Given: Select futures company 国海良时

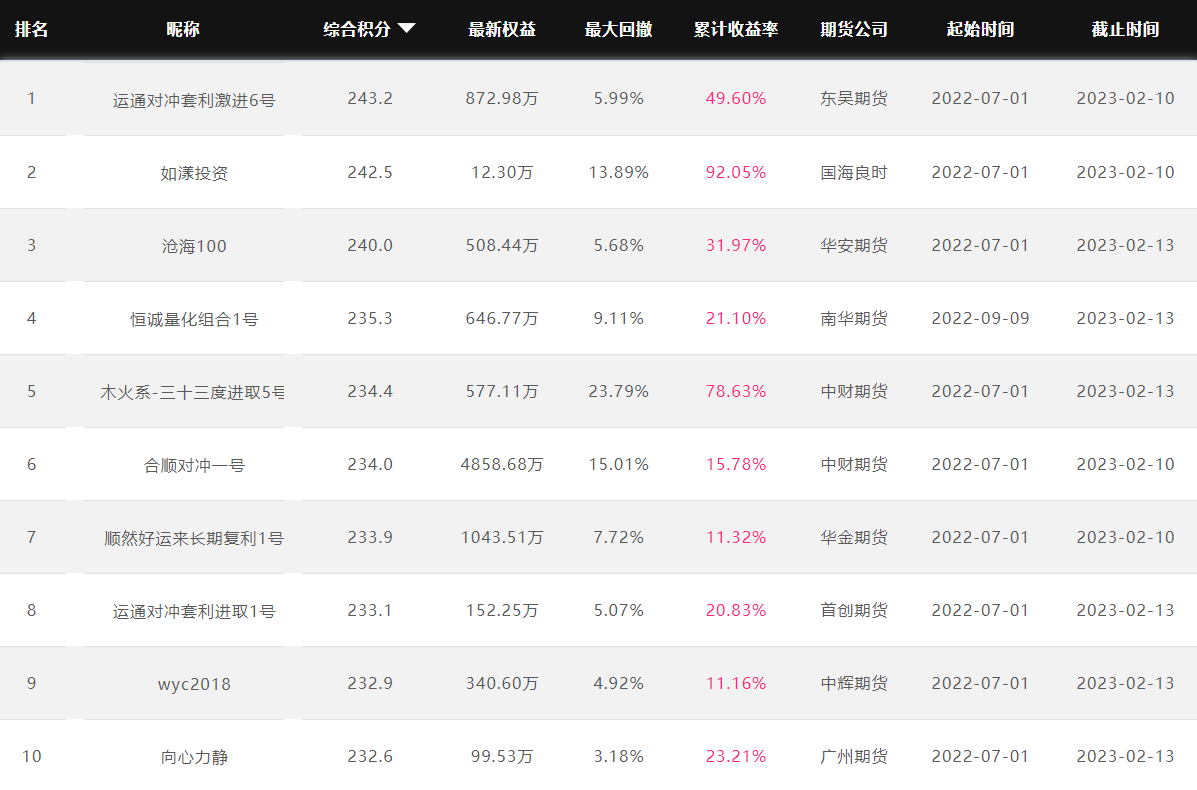Looking at the screenshot, I should coord(853,173).
